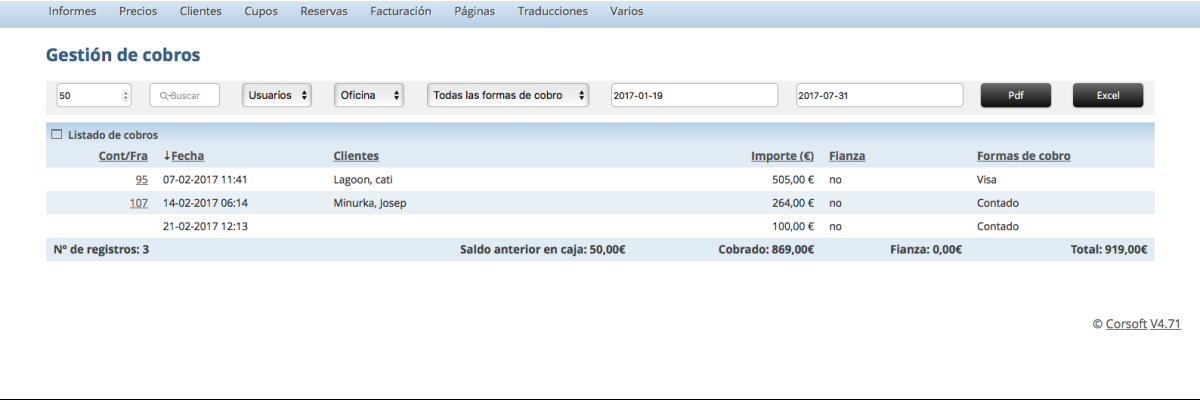Toggle the Listado de cobros checkbox

(57, 135)
